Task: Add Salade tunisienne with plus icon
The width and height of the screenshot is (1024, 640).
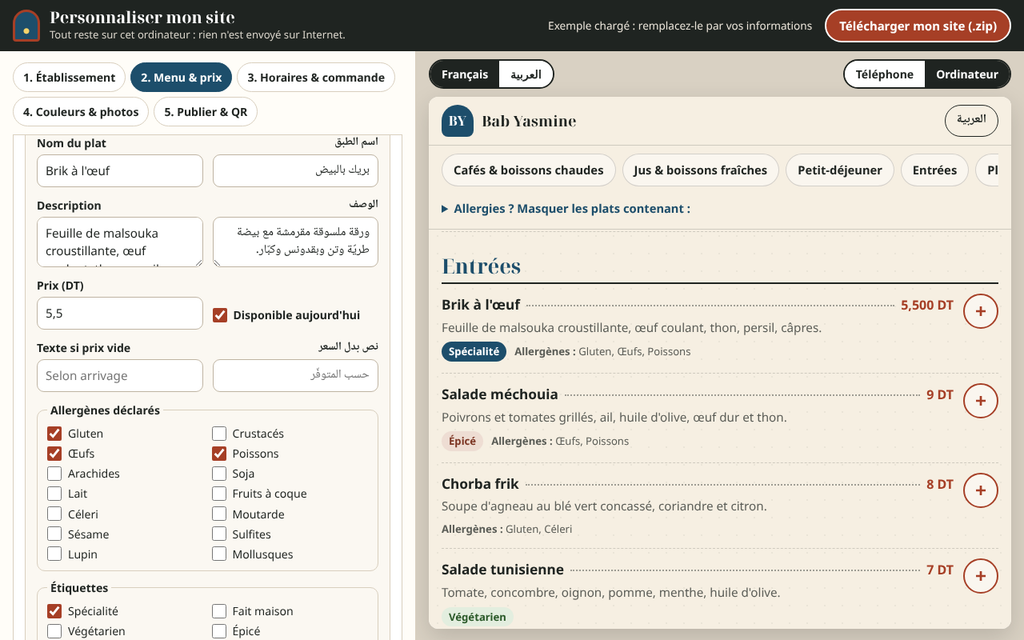Action: pyautogui.click(x=980, y=576)
